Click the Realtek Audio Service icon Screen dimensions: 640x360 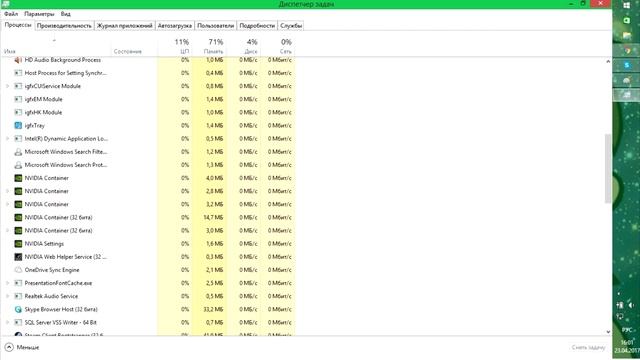(x=18, y=296)
